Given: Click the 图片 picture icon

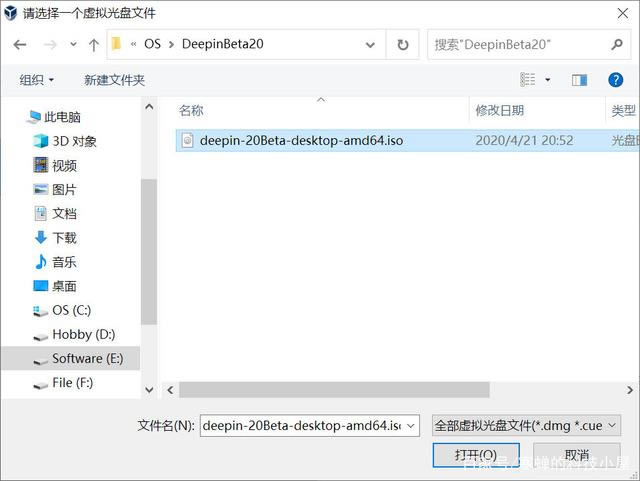Looking at the screenshot, I should 41,189.
